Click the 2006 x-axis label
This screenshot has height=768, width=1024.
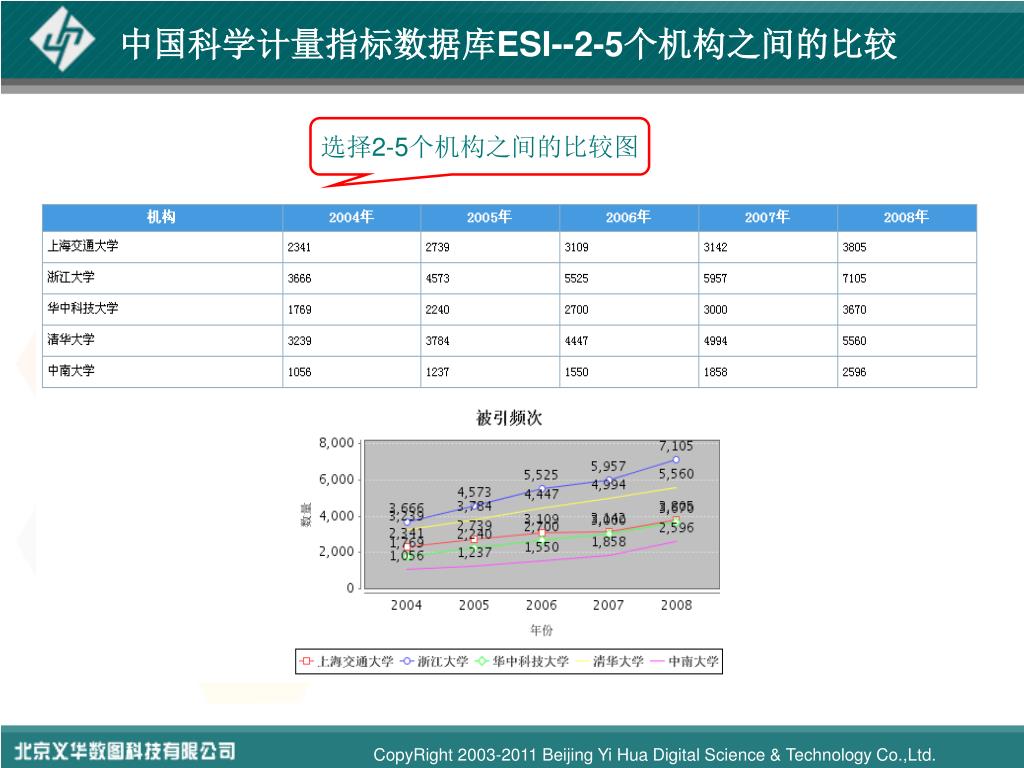coord(541,605)
